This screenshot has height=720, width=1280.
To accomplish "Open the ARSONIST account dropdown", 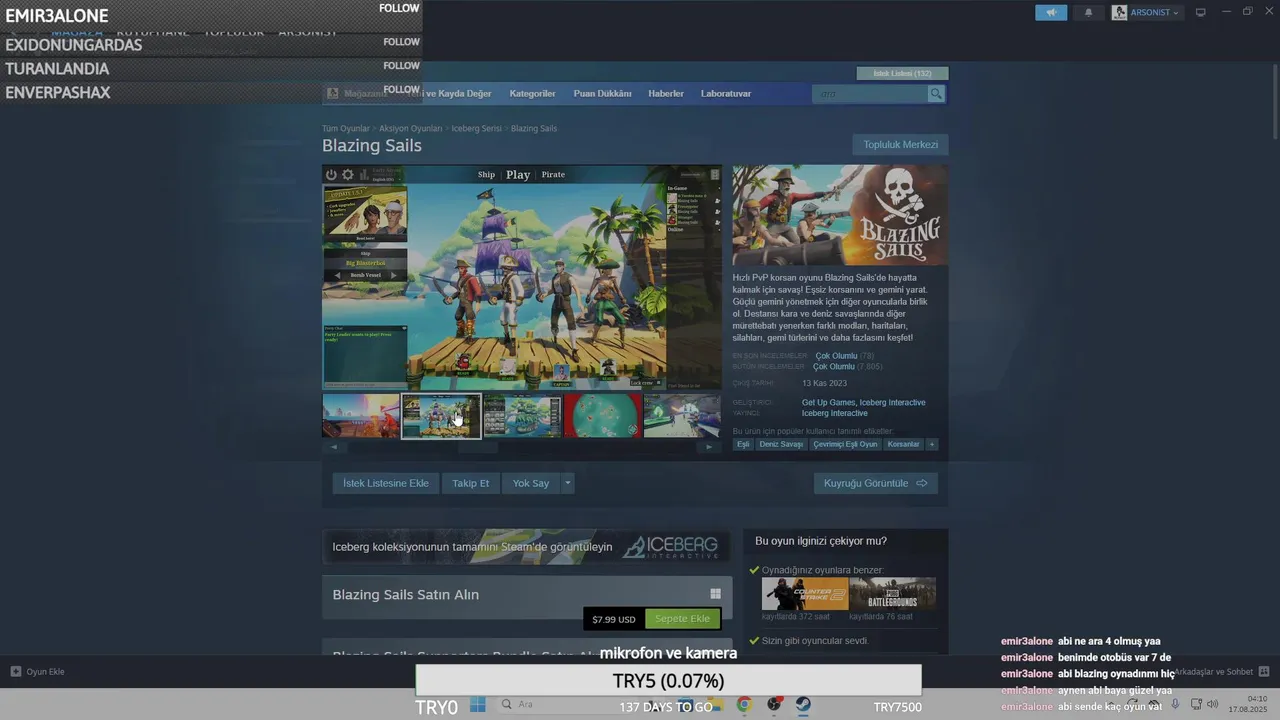I will [1146, 13].
